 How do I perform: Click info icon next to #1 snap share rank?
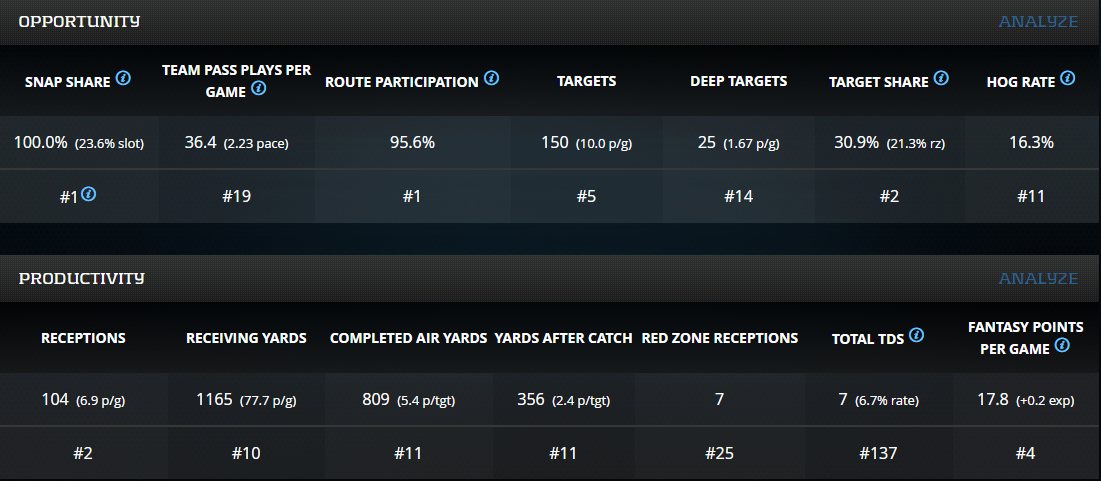coord(89,195)
